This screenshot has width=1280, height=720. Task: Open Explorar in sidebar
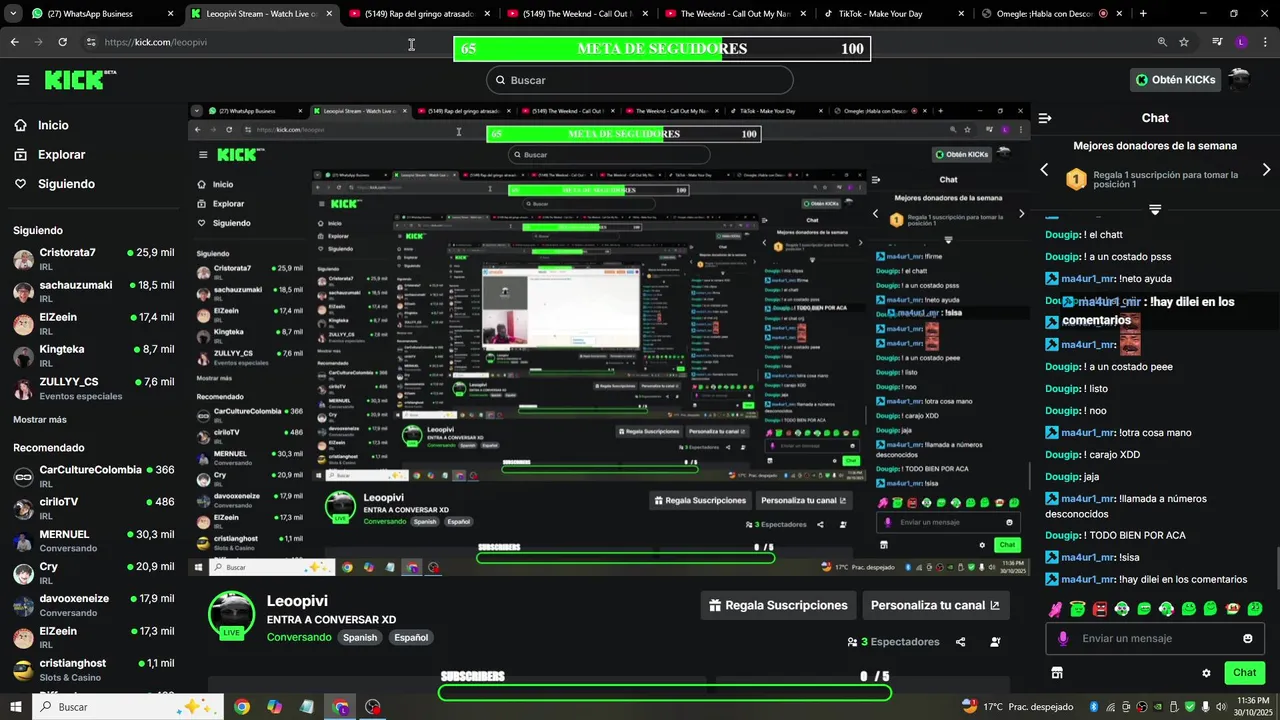click(49, 155)
